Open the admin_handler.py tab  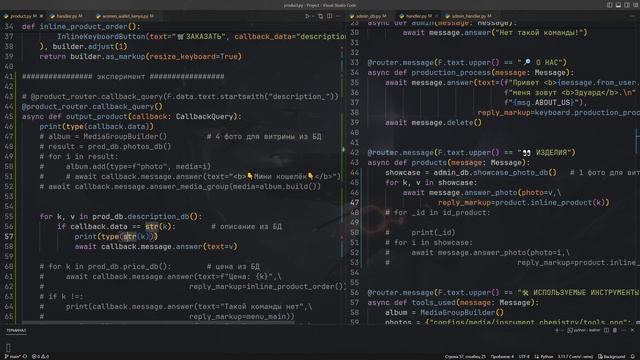(x=469, y=16)
